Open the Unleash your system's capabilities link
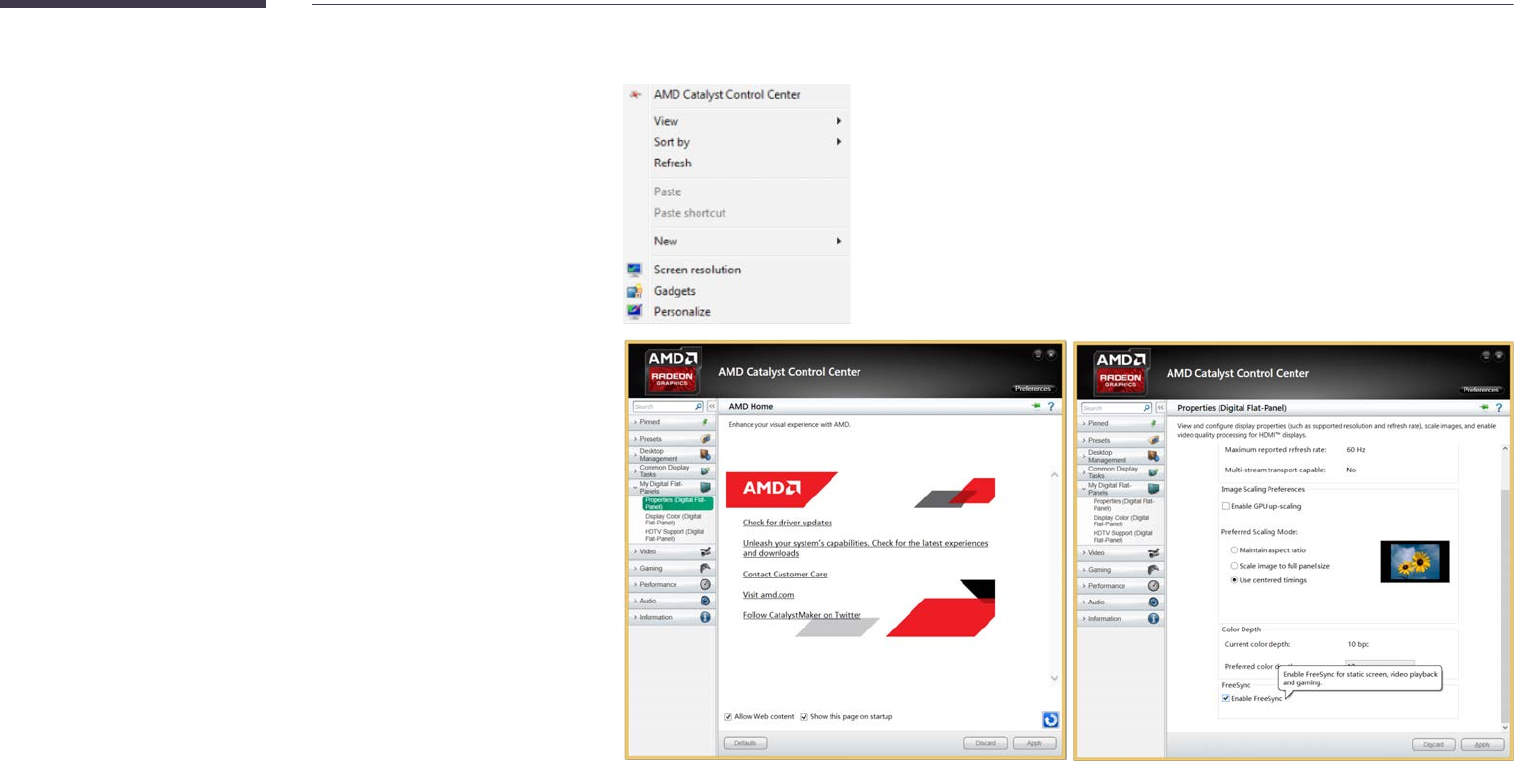The height and width of the screenshot is (761, 1514). [865, 548]
